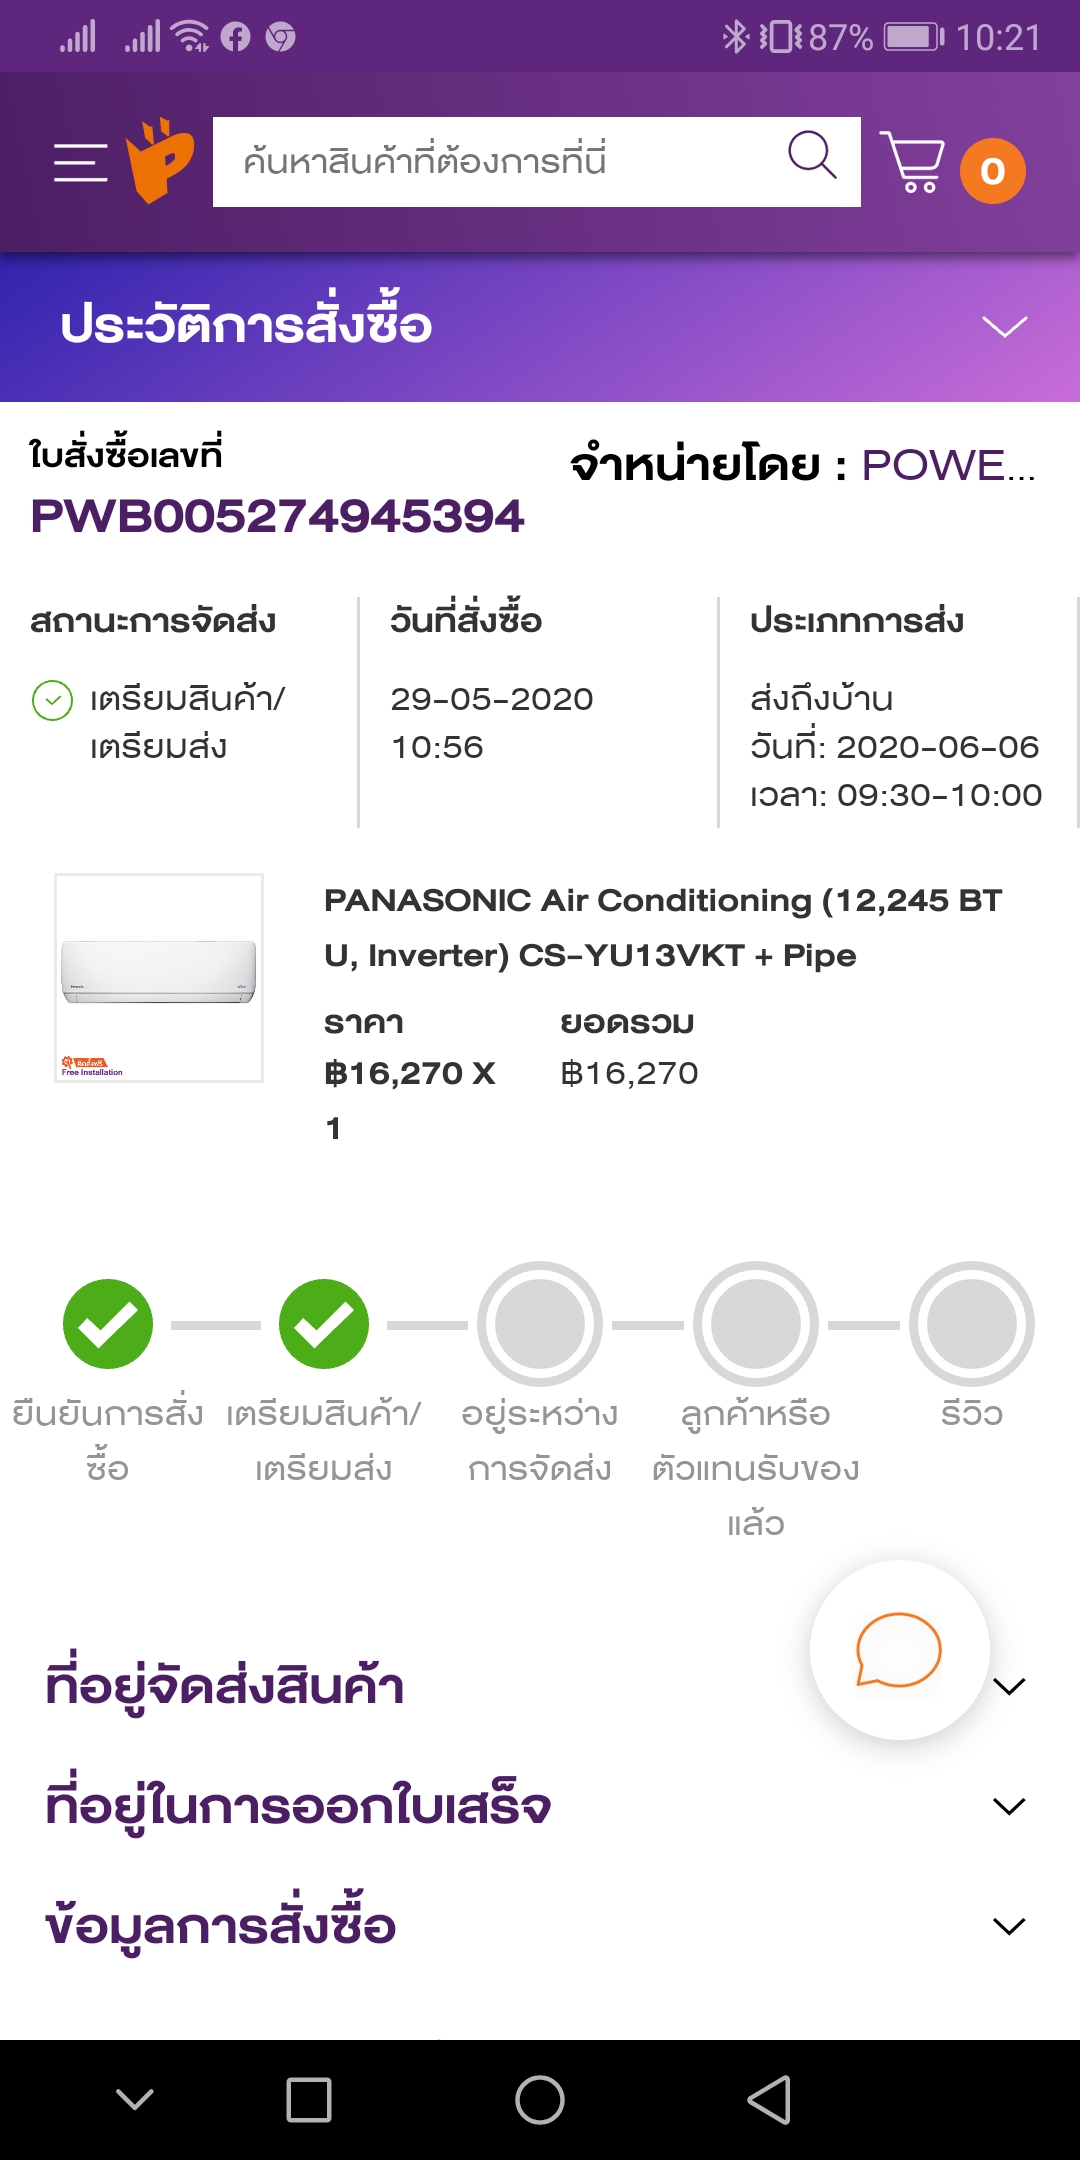Tap order number PWB005274945394

277,516
